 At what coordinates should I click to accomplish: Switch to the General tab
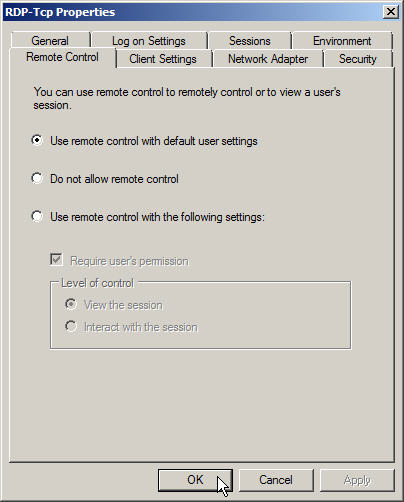point(50,41)
